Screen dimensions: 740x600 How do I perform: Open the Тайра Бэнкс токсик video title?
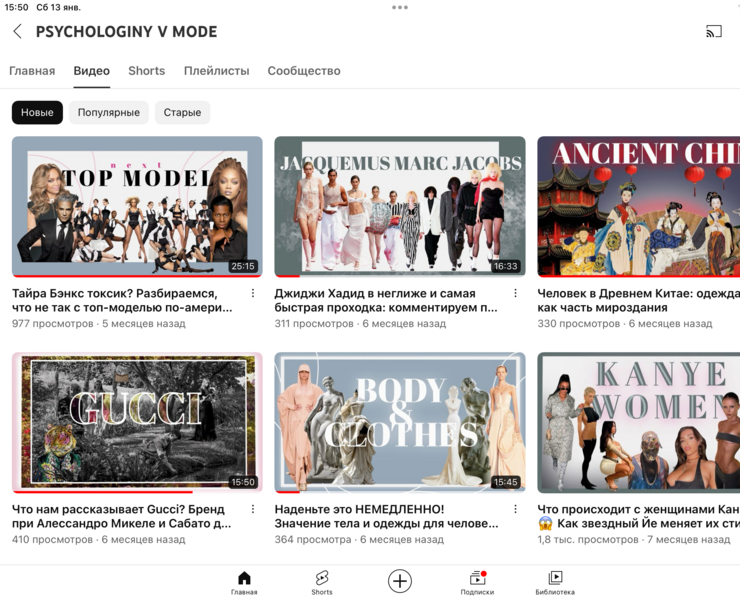tap(122, 301)
